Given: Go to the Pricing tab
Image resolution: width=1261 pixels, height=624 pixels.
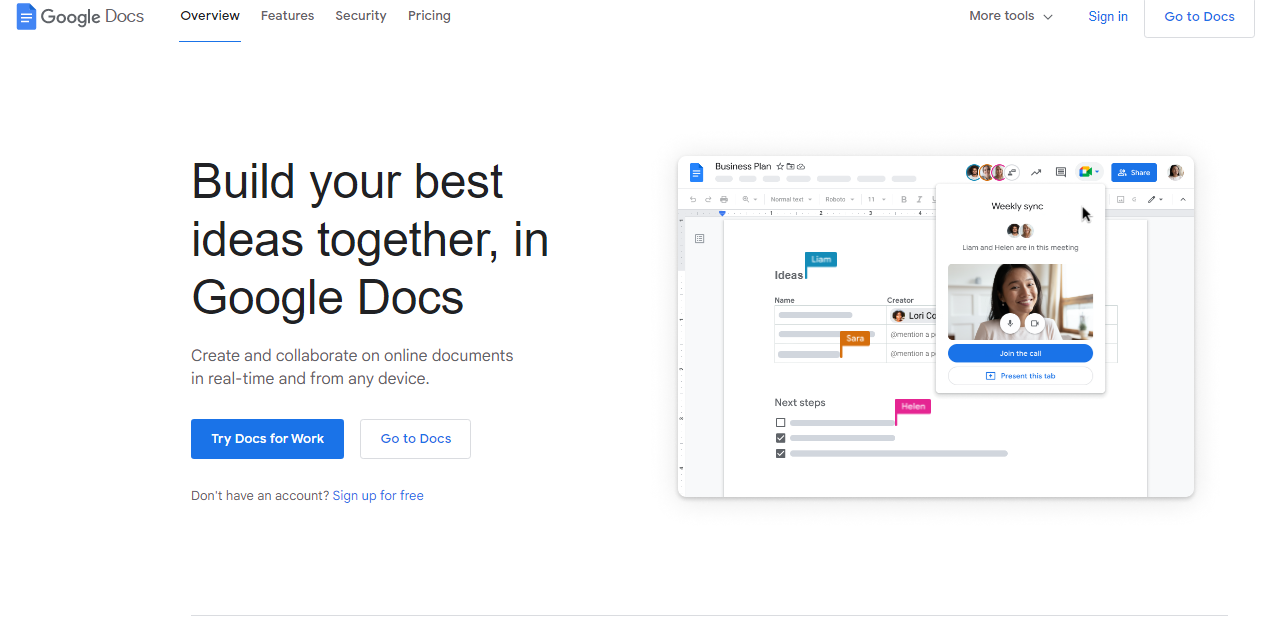Looking at the screenshot, I should tap(429, 16).
